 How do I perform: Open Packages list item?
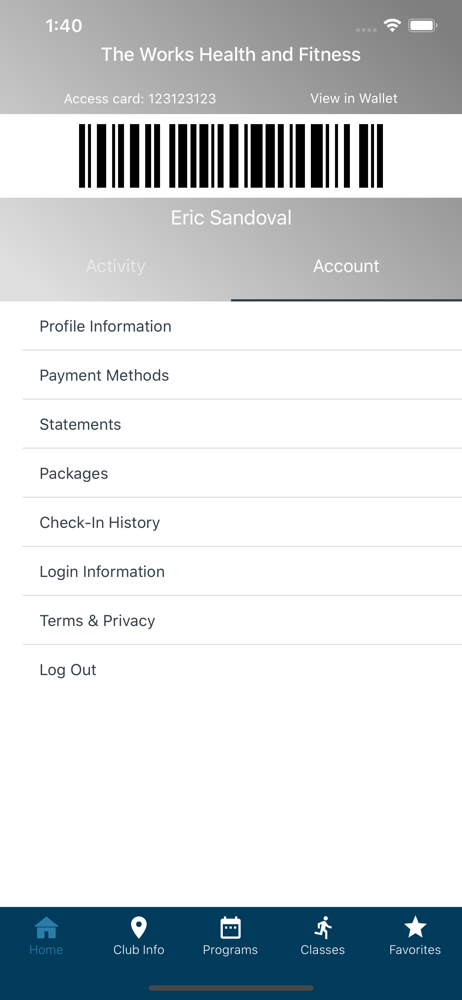[242, 473]
